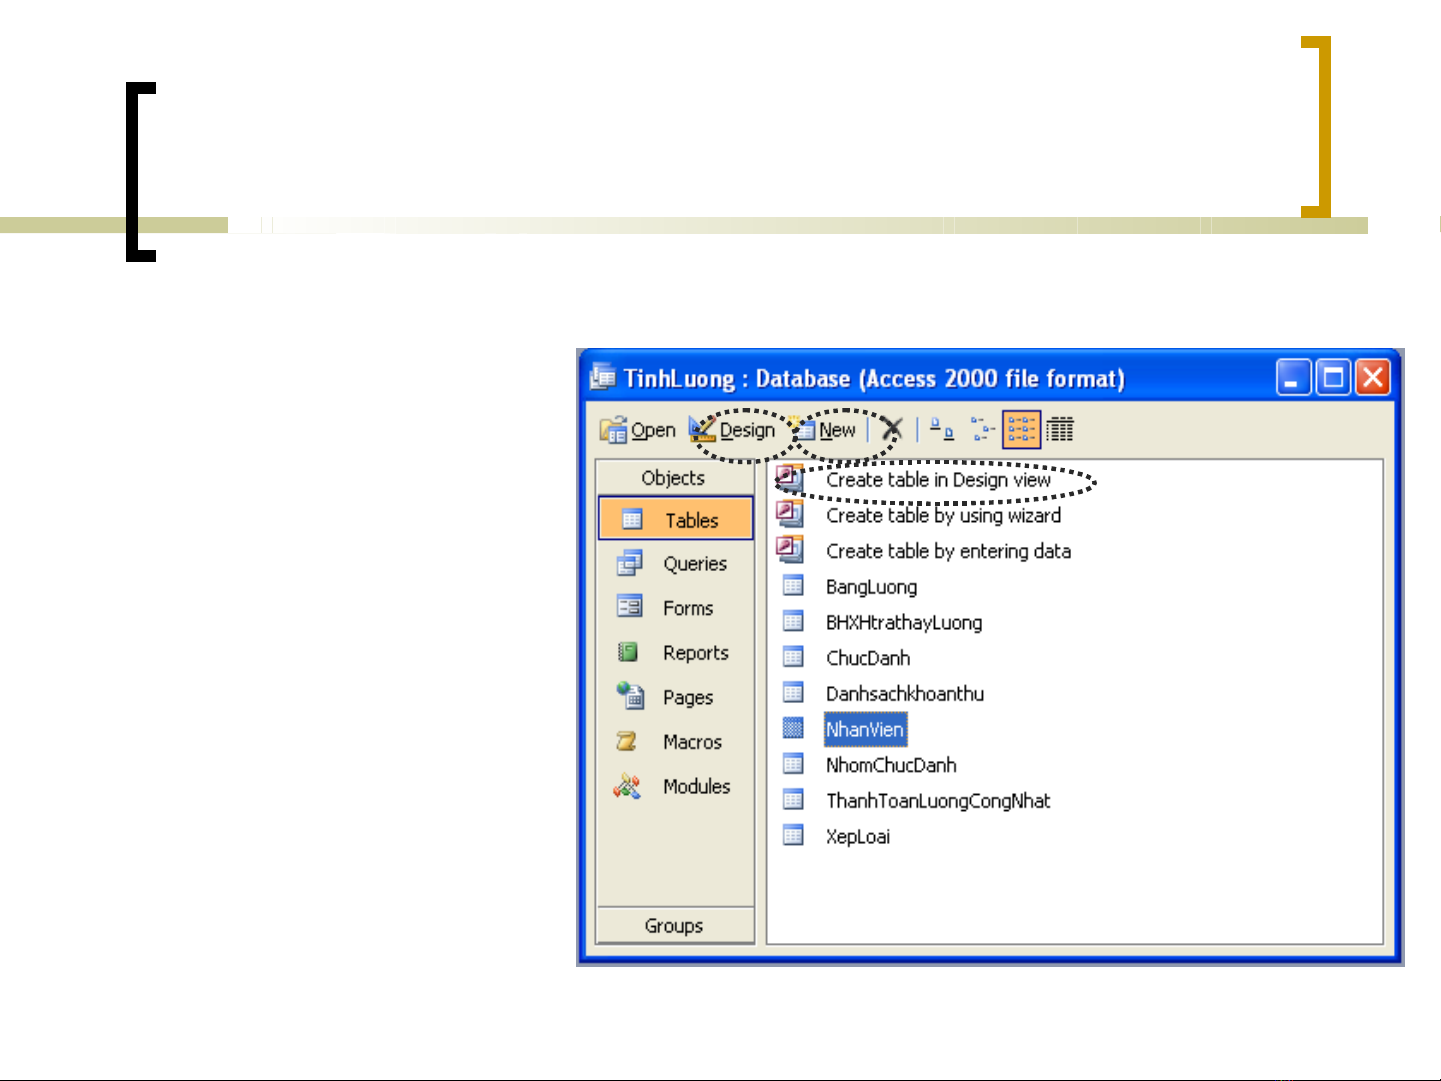Switch to Small Icons view

(982, 430)
